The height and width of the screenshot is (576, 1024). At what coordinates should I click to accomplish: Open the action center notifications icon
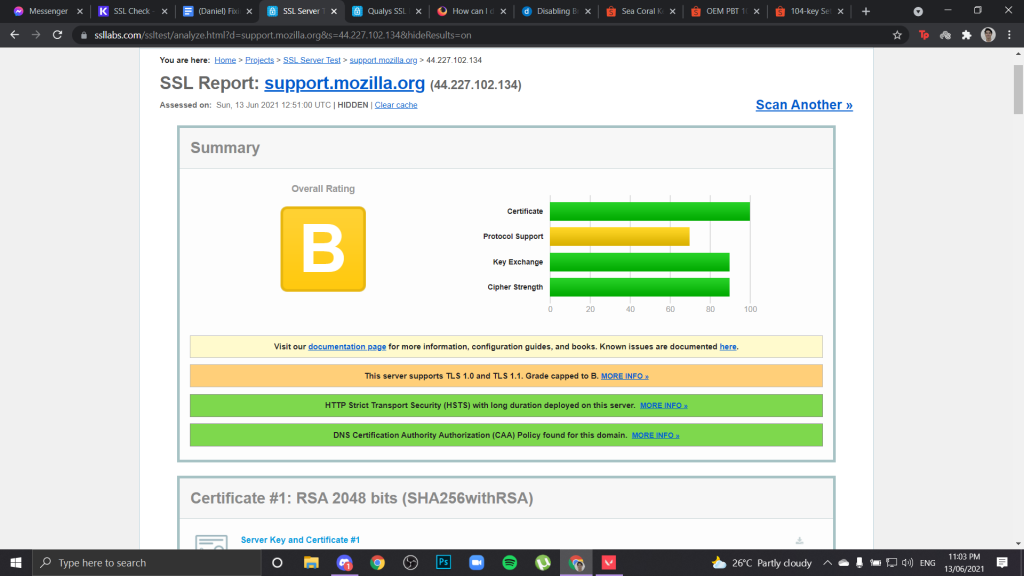click(x=1002, y=562)
